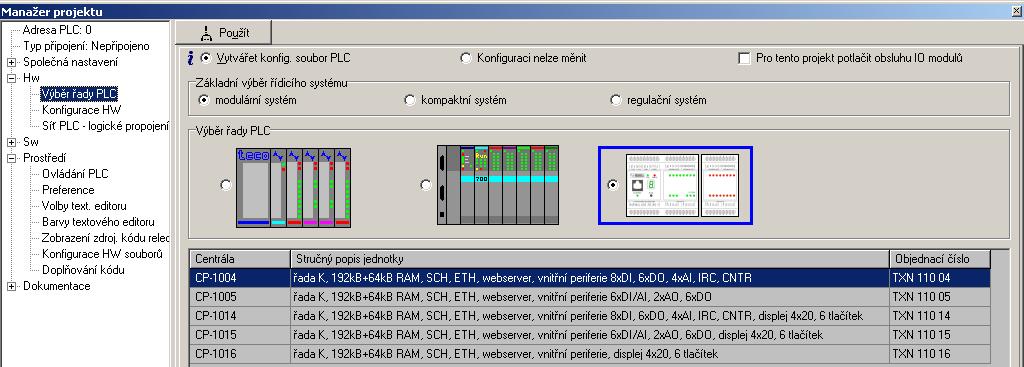Choose regulační systém radio button
Screen dimensions: 1024x367
coord(615,100)
